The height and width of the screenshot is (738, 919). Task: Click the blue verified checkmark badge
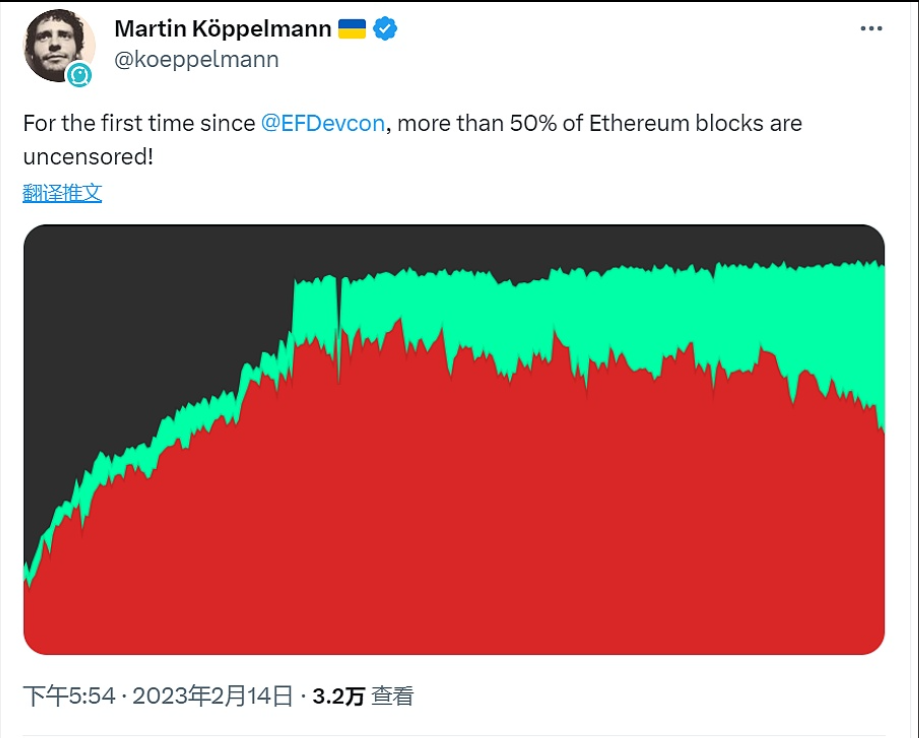(386, 29)
